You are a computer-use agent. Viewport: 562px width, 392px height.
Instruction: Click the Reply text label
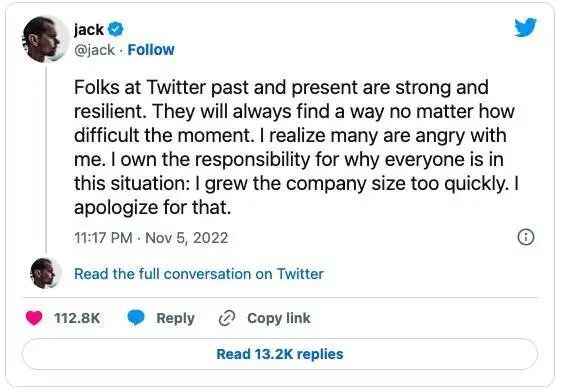[x=176, y=318]
